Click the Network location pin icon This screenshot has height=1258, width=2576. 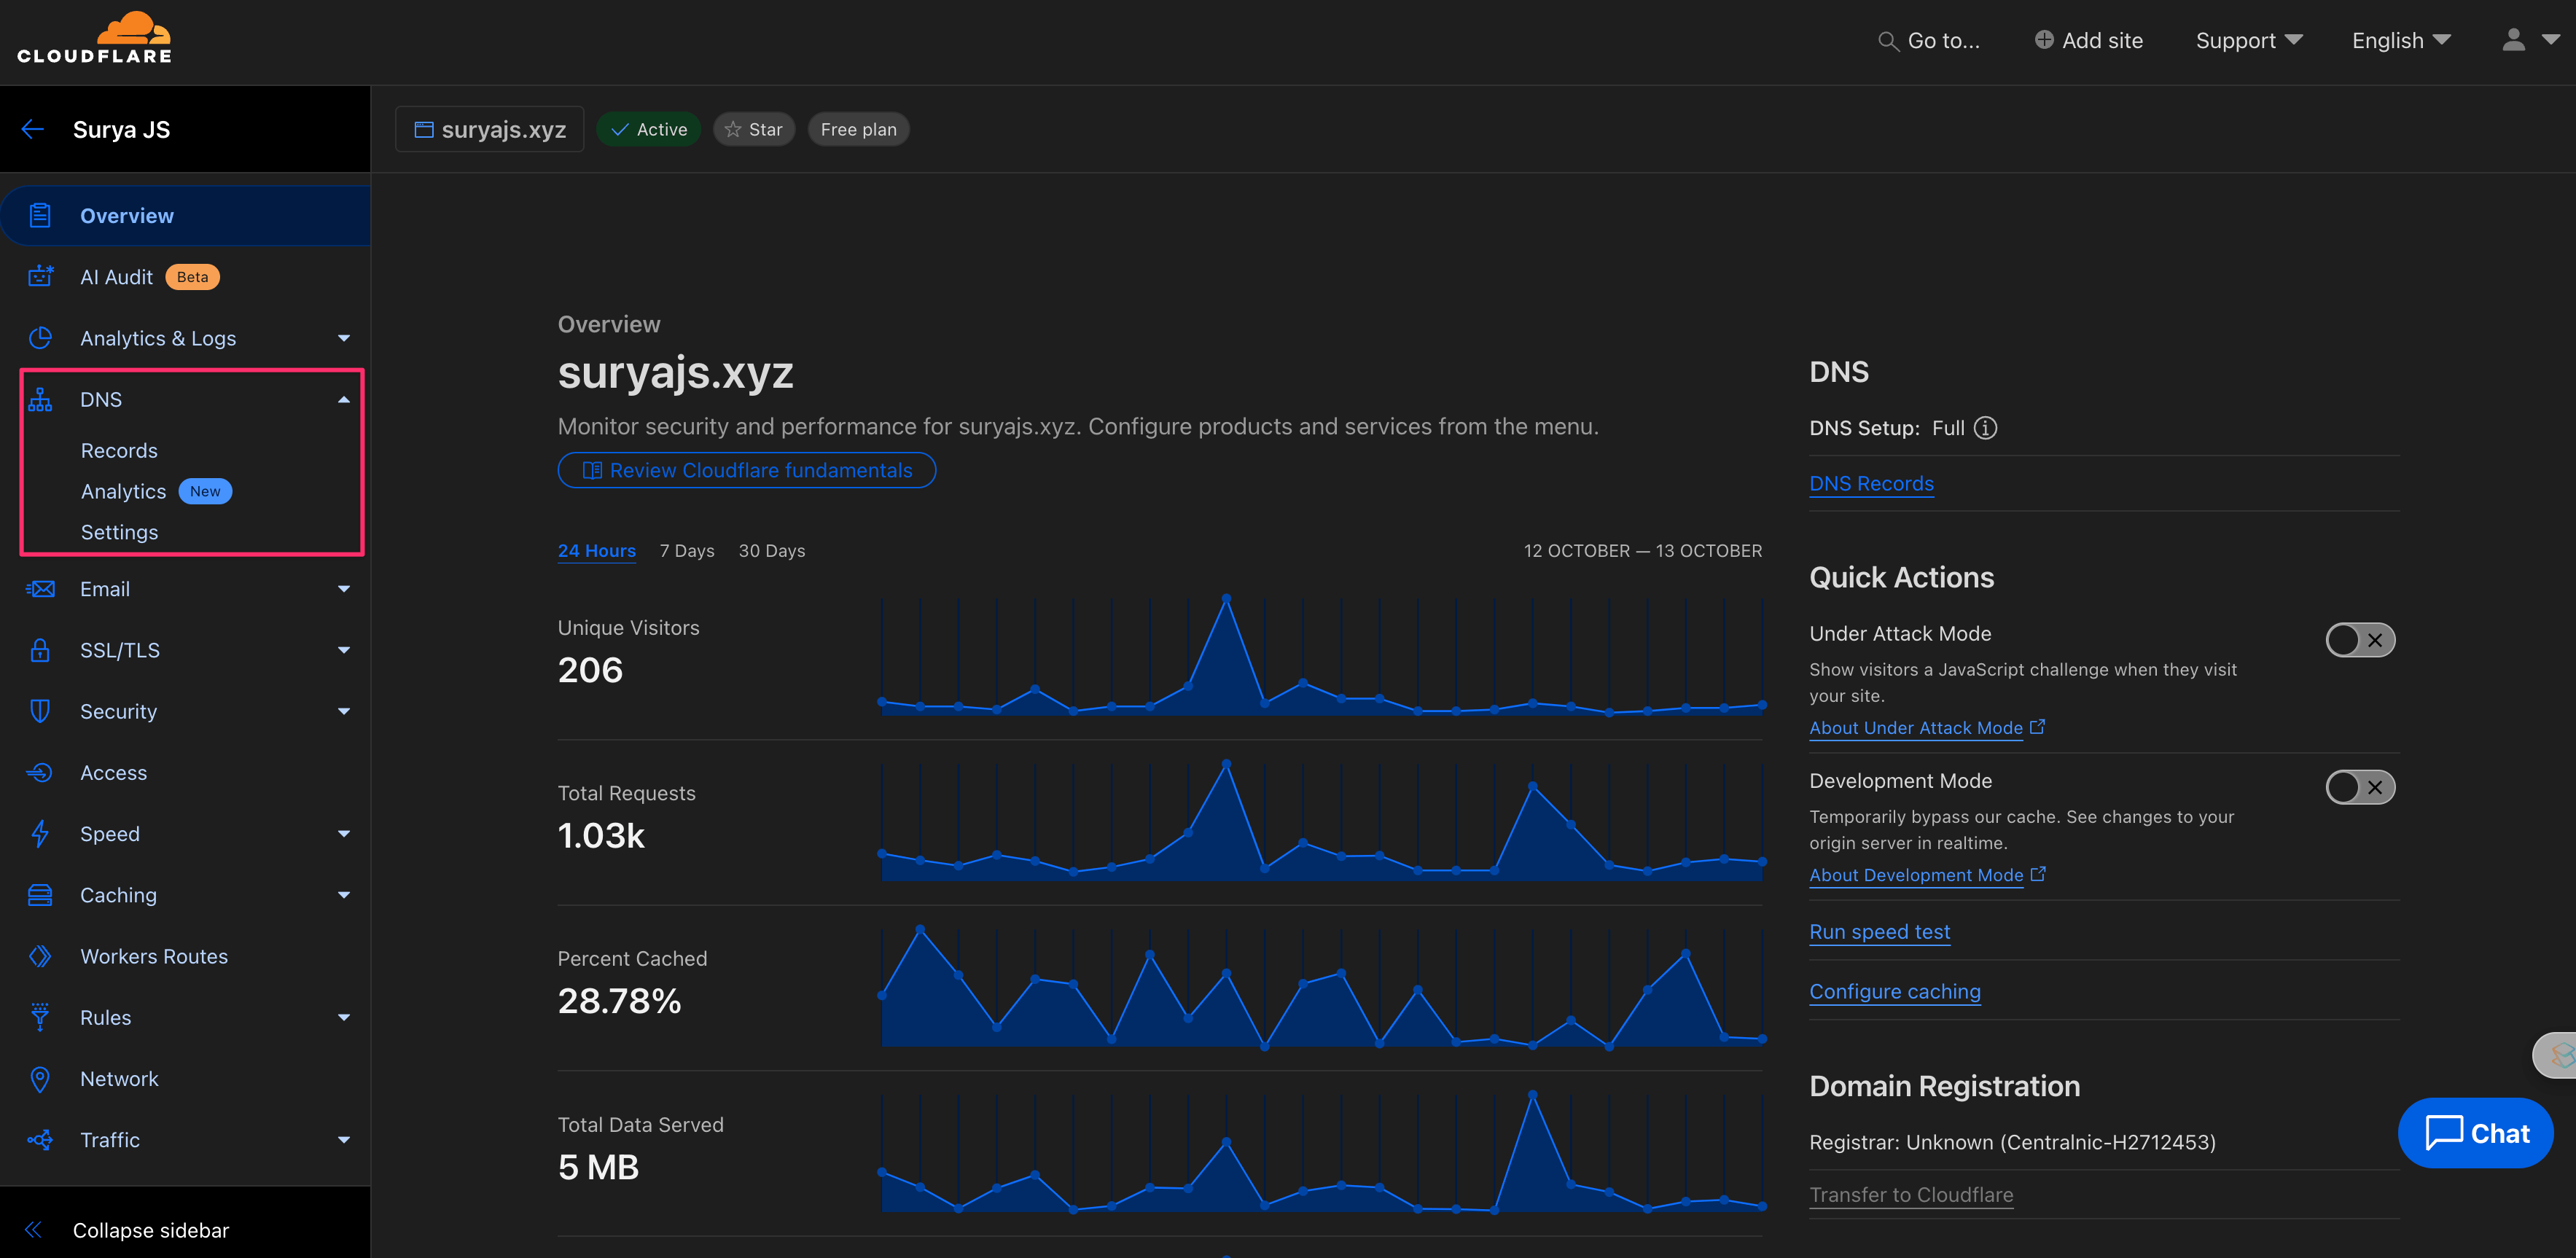pos(40,1079)
